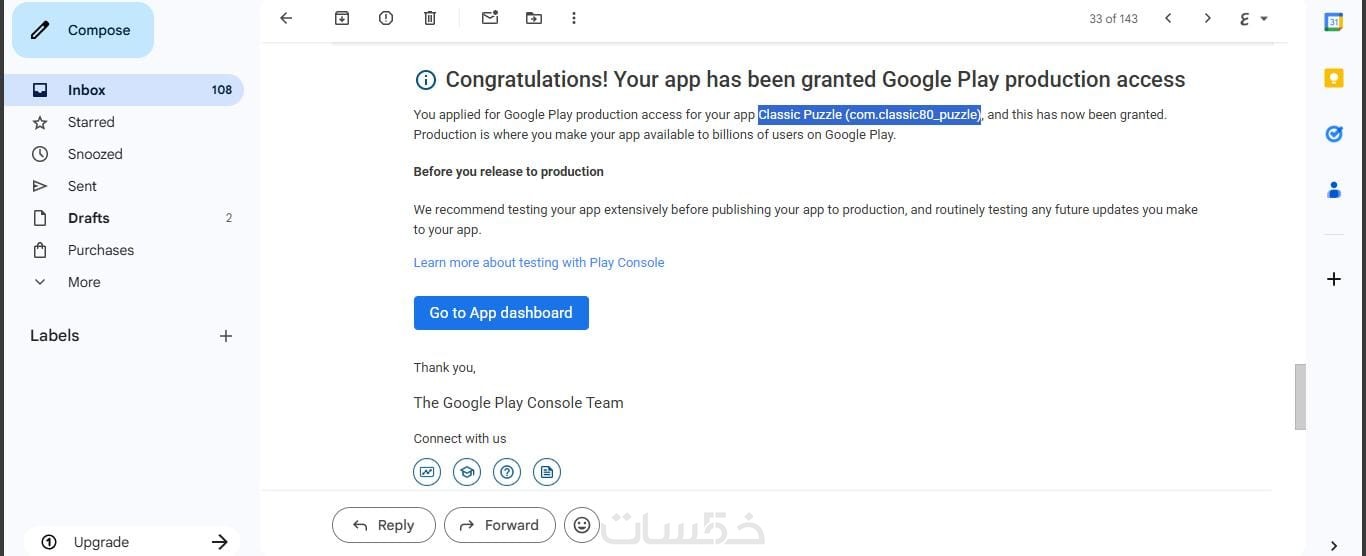Click Go to App dashboard button
Image resolution: width=1366 pixels, height=556 pixels.
[501, 313]
